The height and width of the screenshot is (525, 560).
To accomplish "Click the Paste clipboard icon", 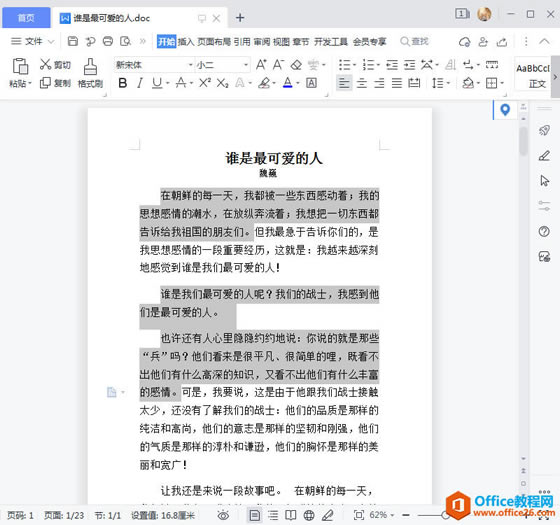I will click(x=20, y=66).
